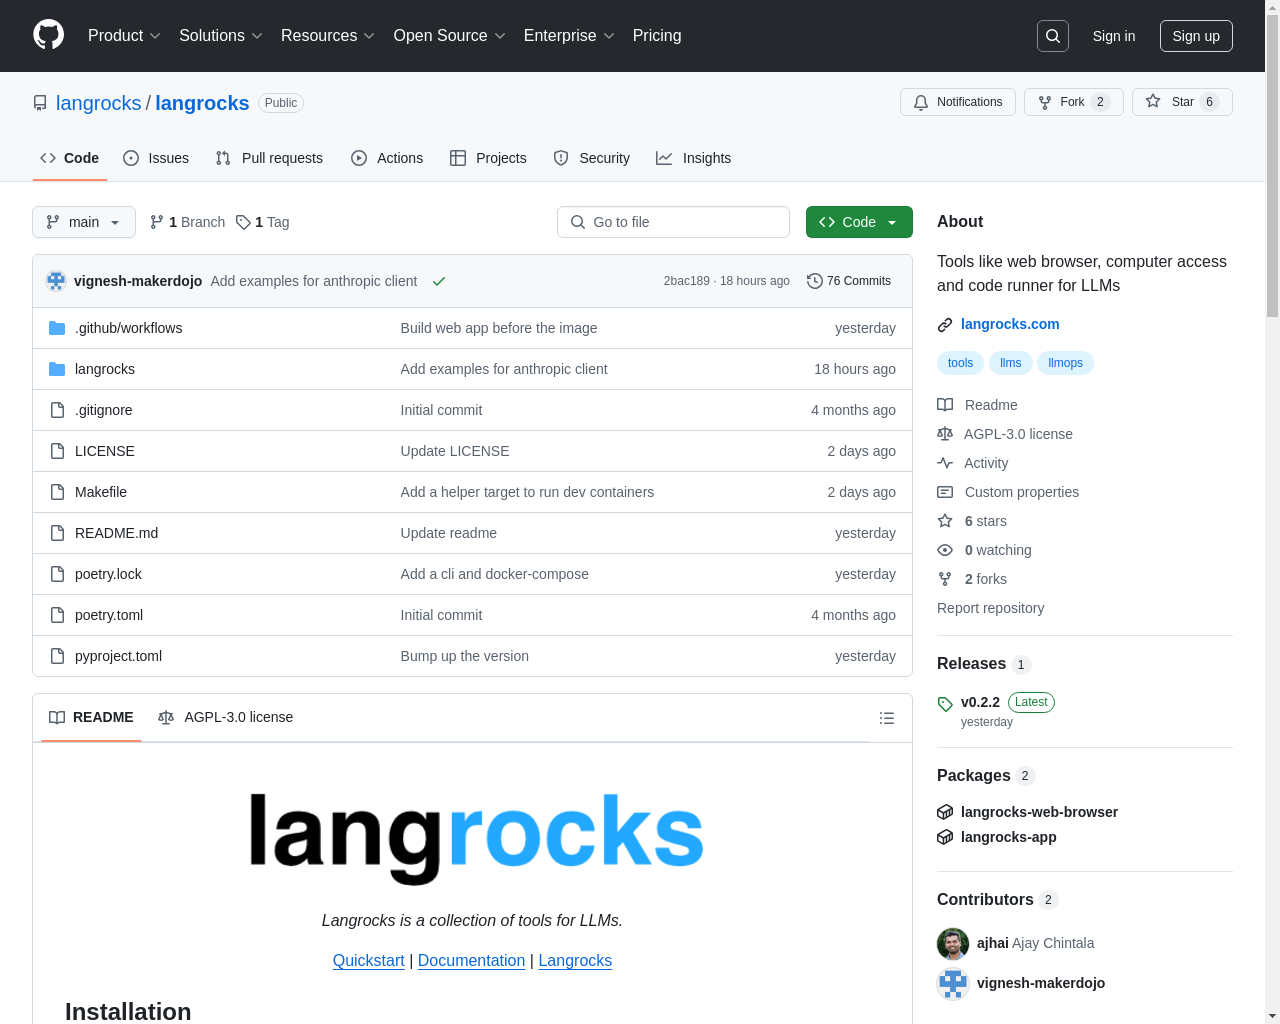The image size is (1280, 1024).
Task: Click the 2 forks link in About
Action: point(972,579)
